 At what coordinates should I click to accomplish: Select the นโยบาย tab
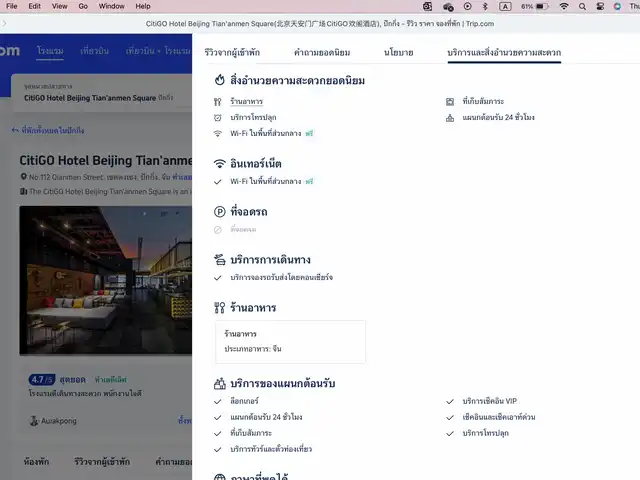pos(399,52)
